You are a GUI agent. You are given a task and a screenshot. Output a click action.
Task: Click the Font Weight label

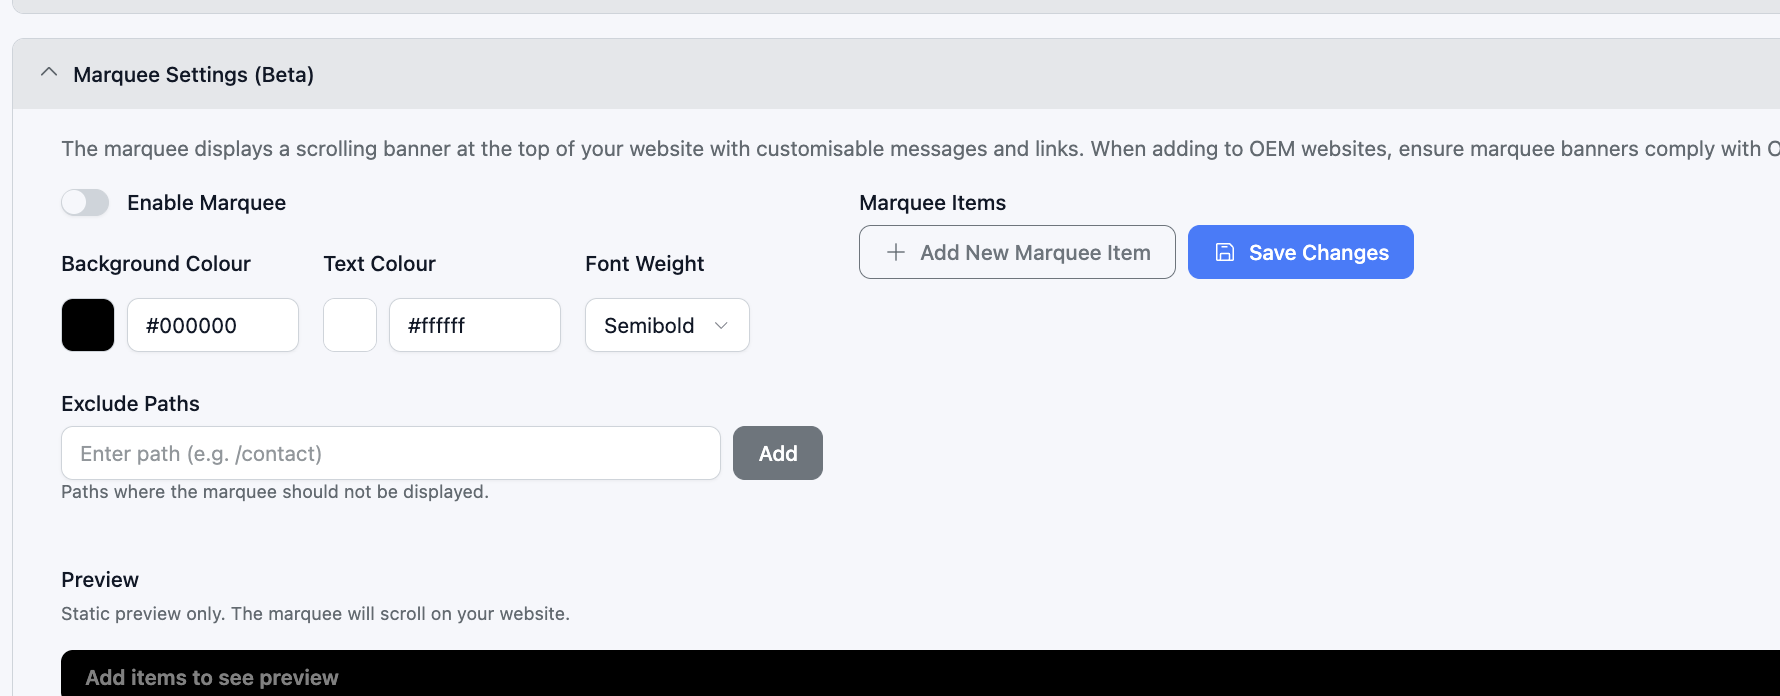point(644,264)
